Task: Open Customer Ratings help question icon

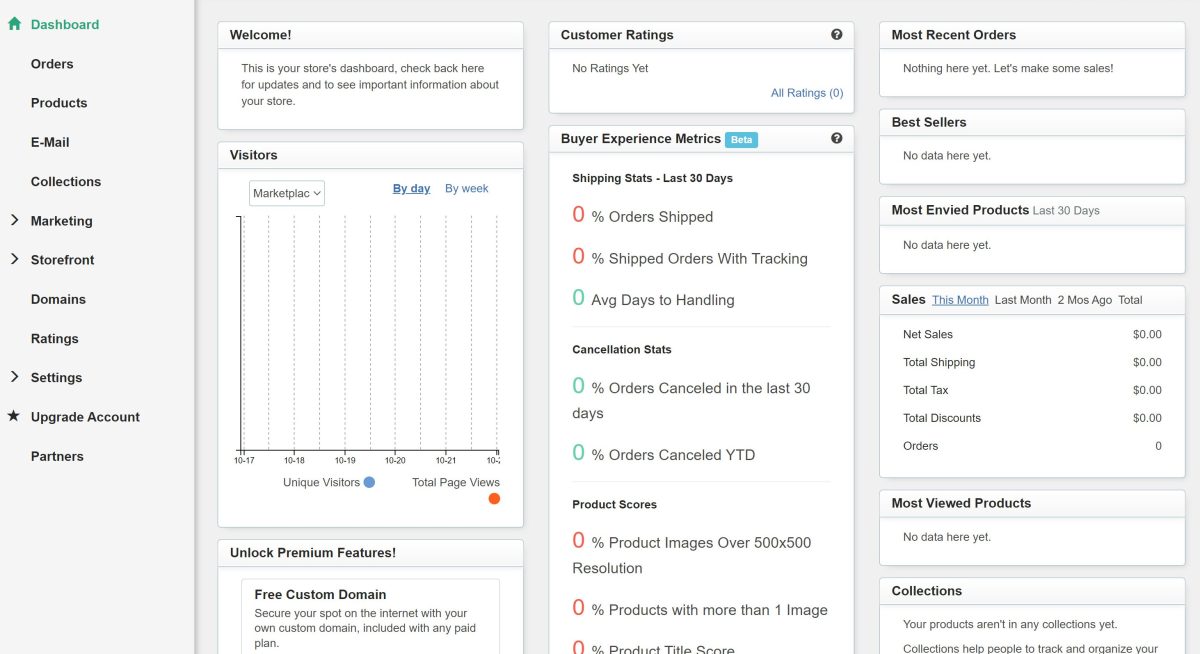Action: pos(837,34)
